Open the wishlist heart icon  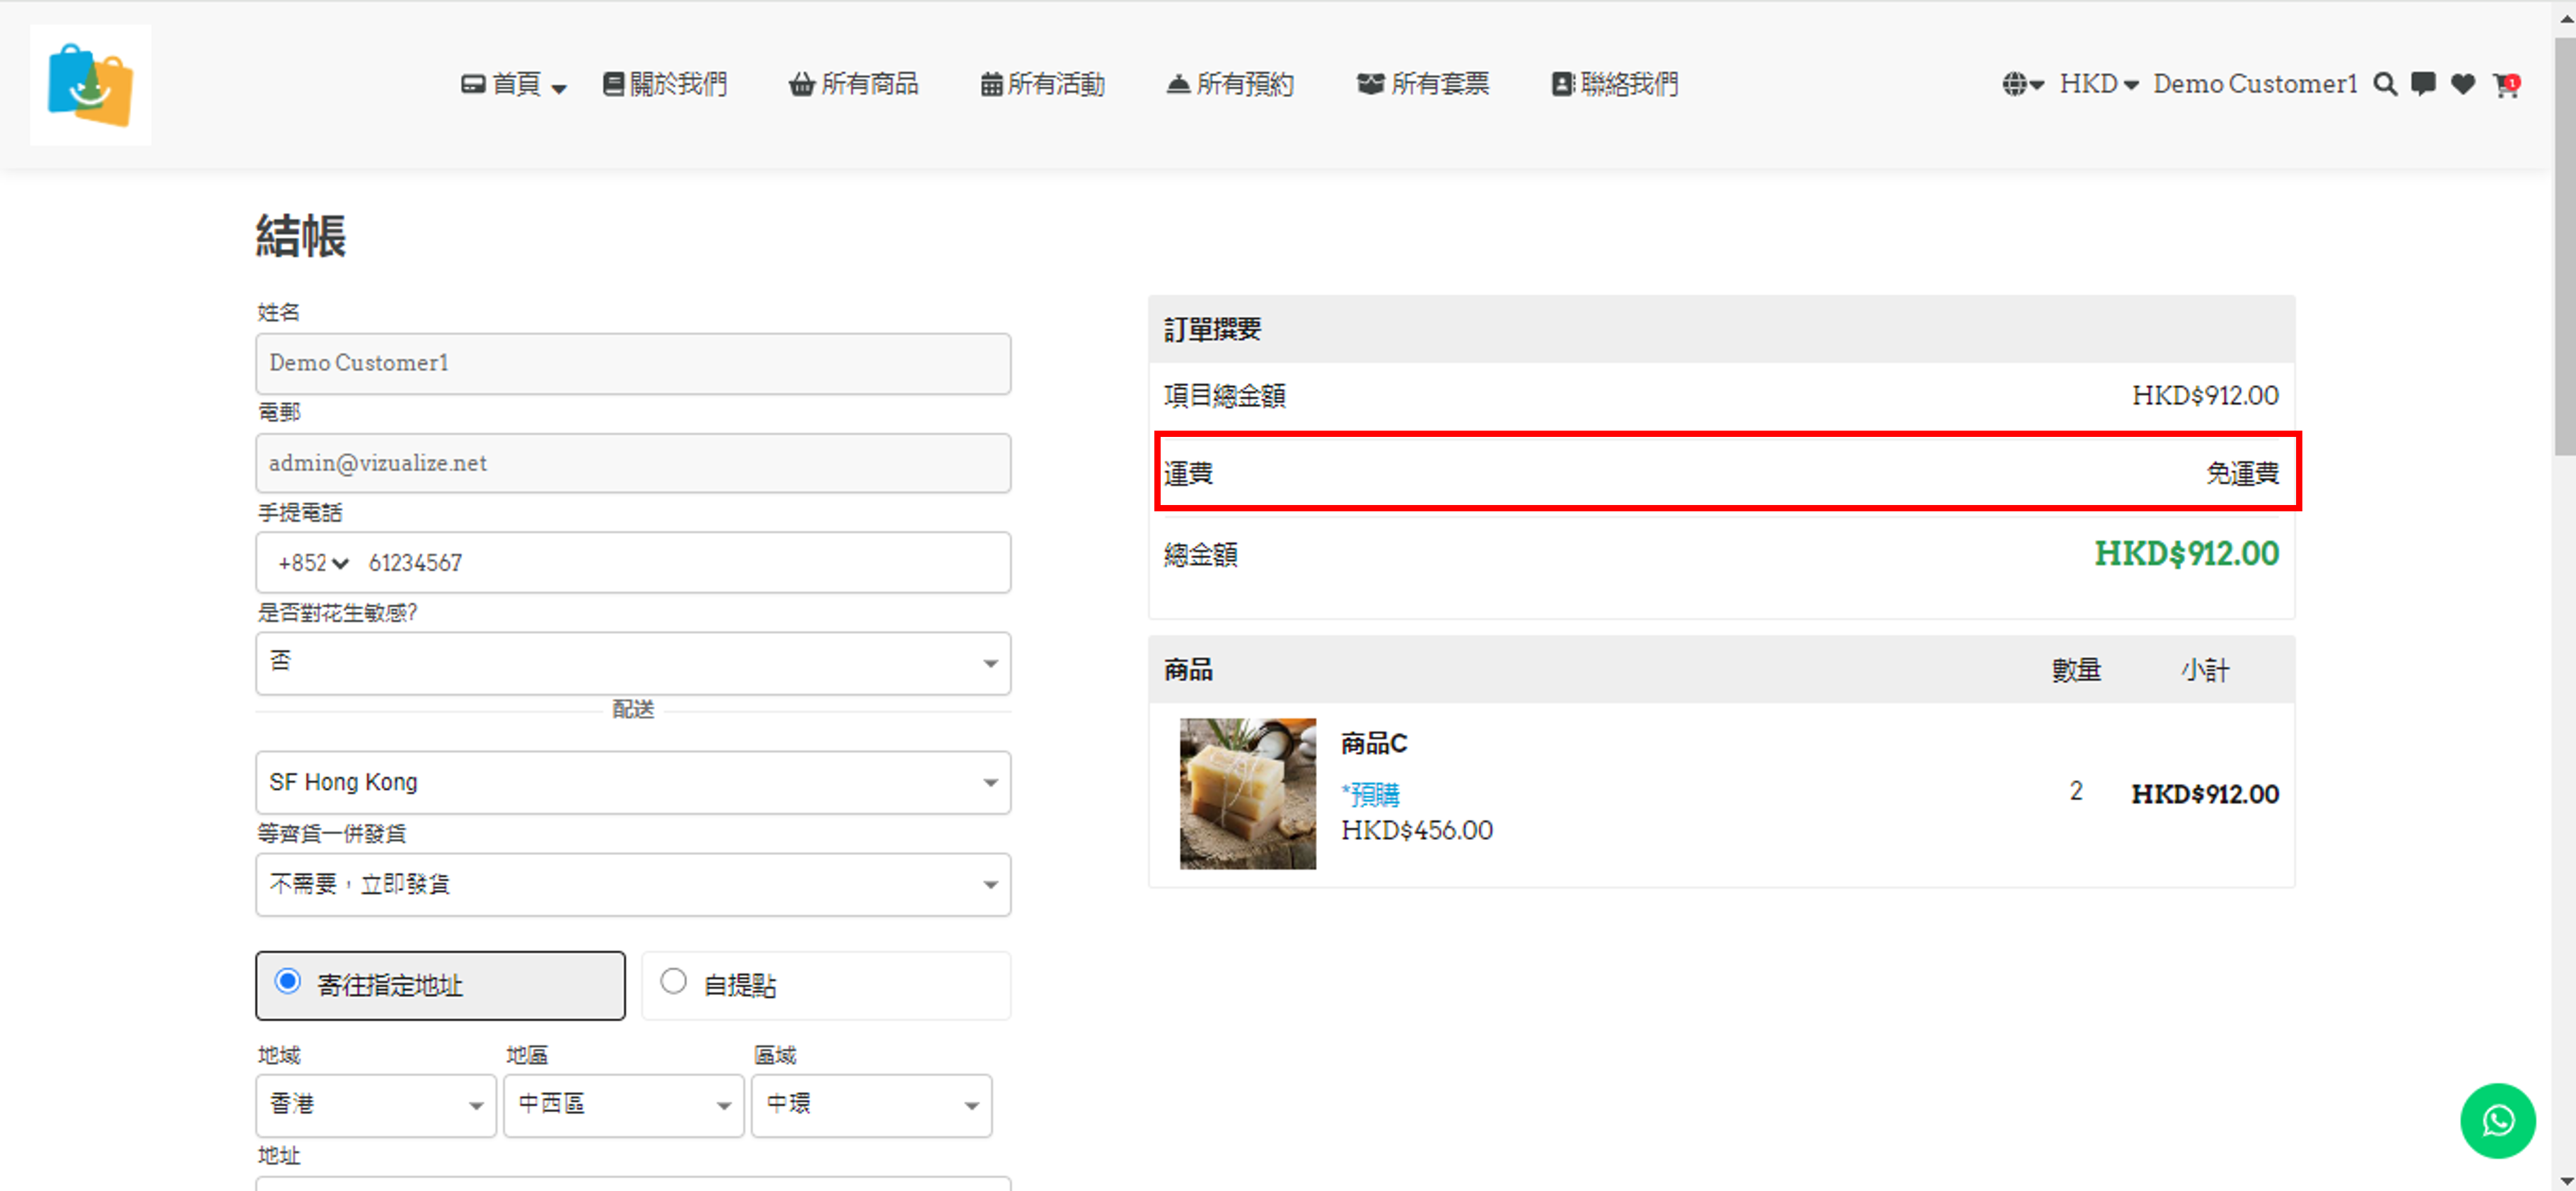(x=2463, y=85)
